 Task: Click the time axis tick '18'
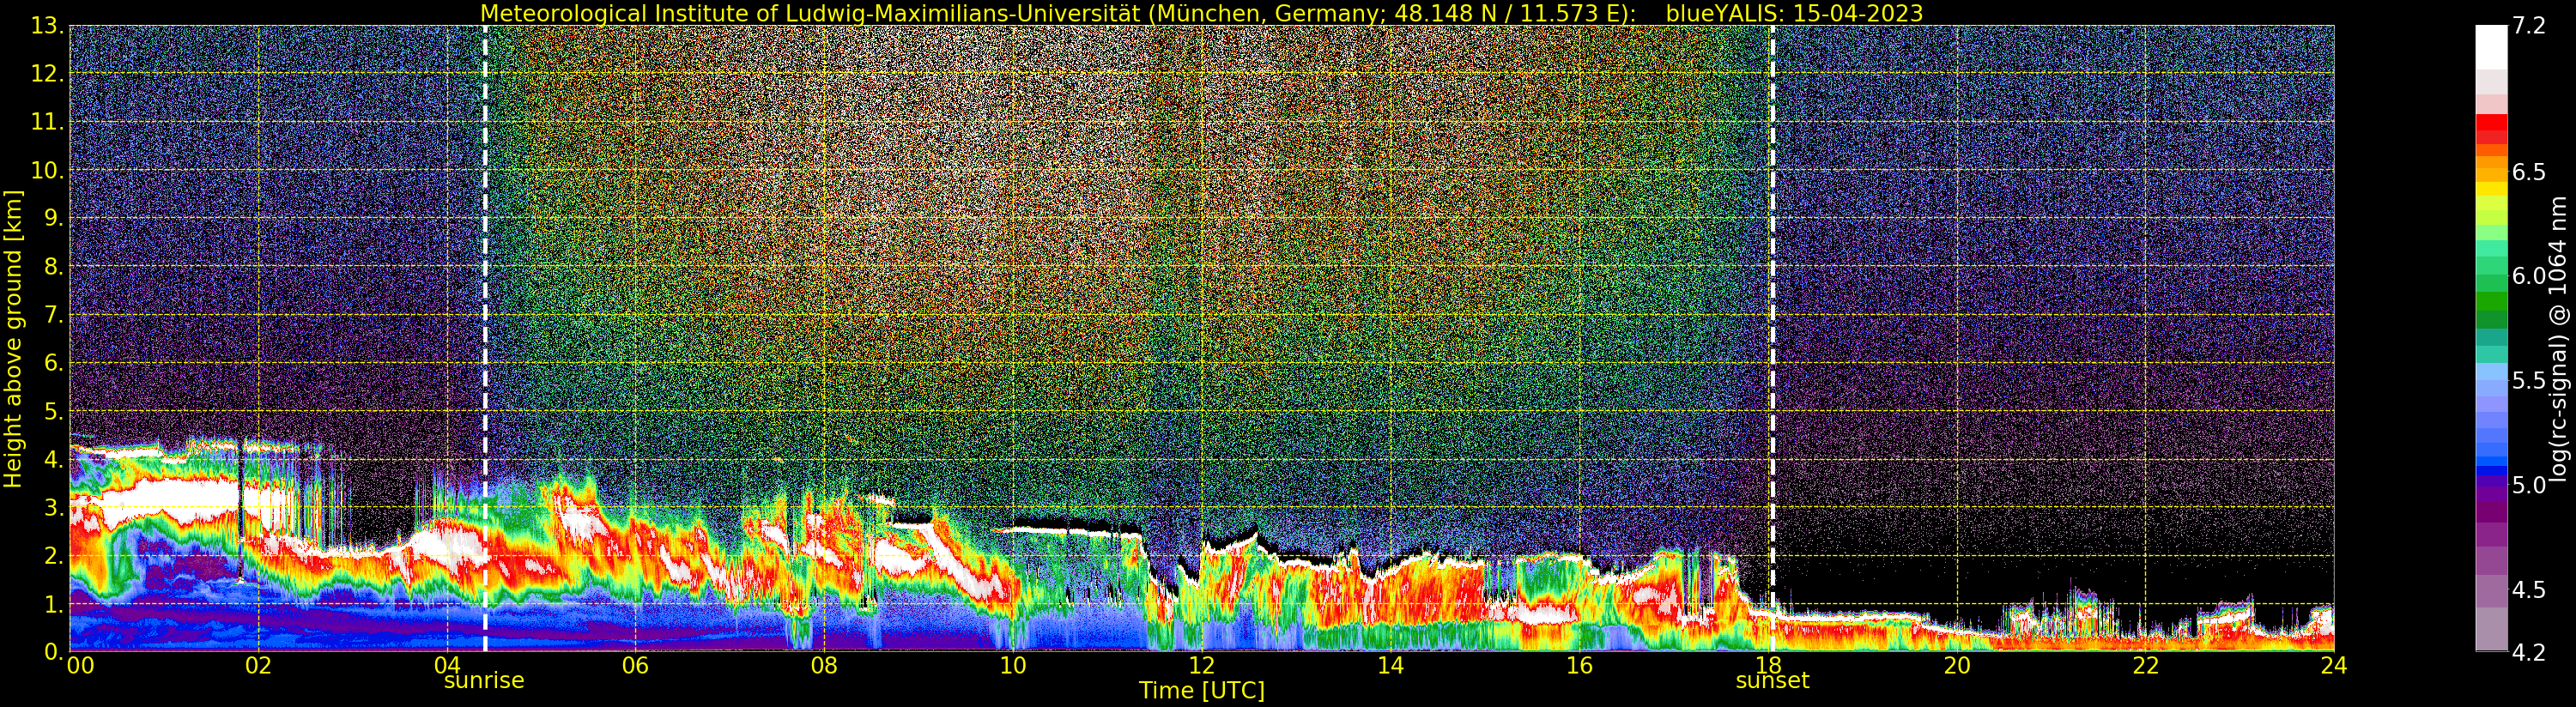pos(1768,666)
